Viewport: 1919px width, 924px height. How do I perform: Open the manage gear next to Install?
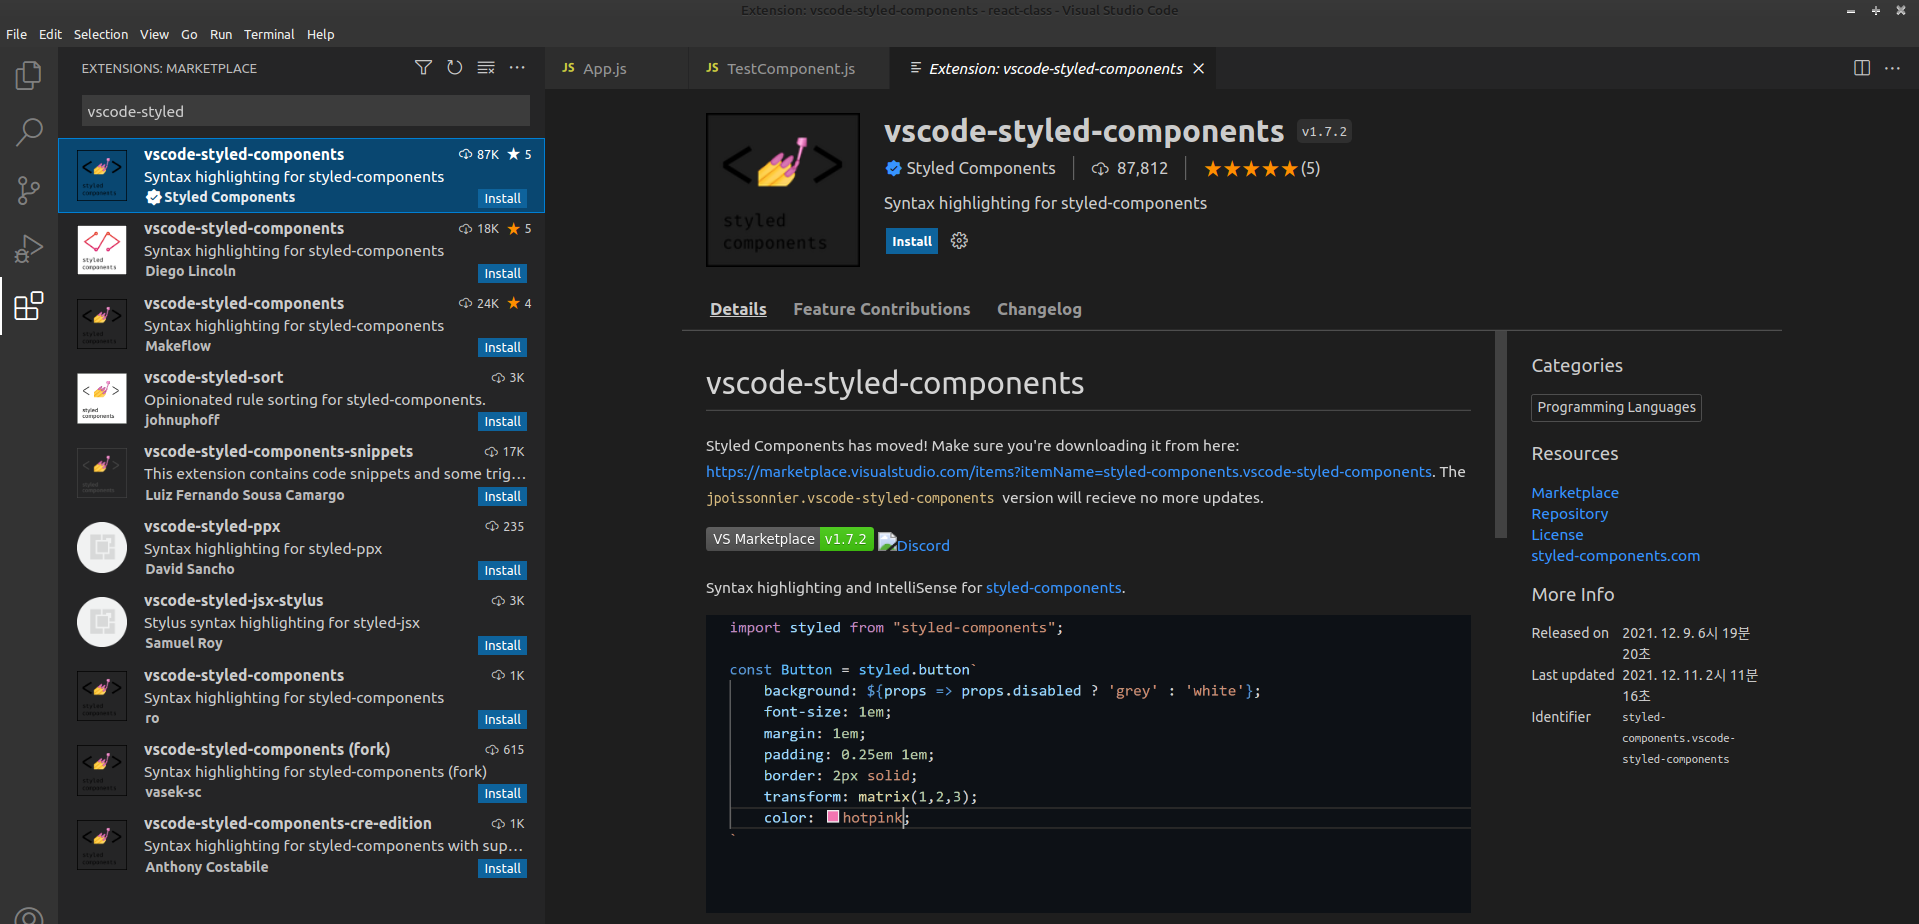(959, 241)
